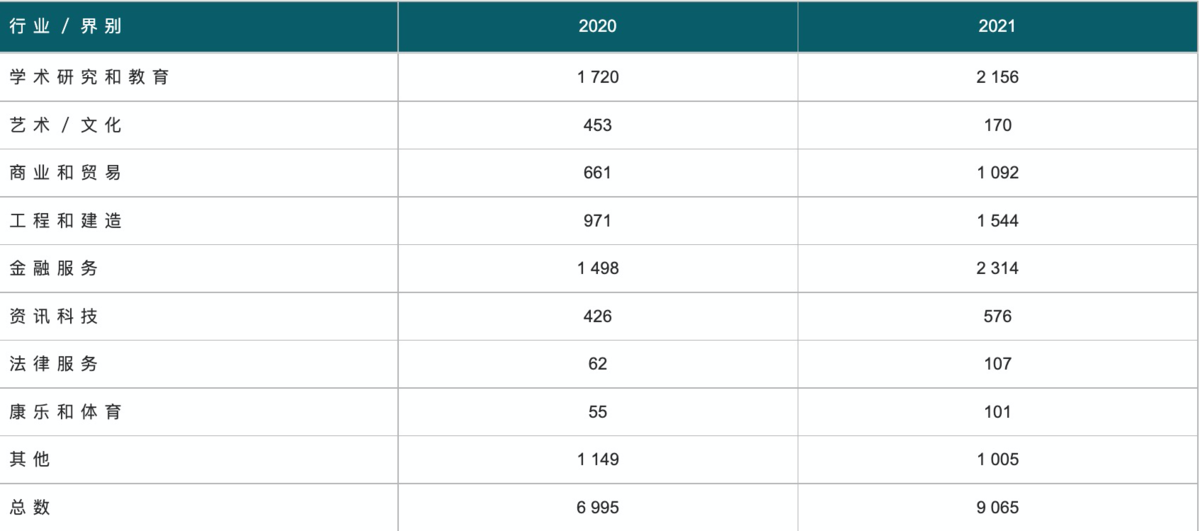Select the 法律服务 row label

tap(54, 364)
